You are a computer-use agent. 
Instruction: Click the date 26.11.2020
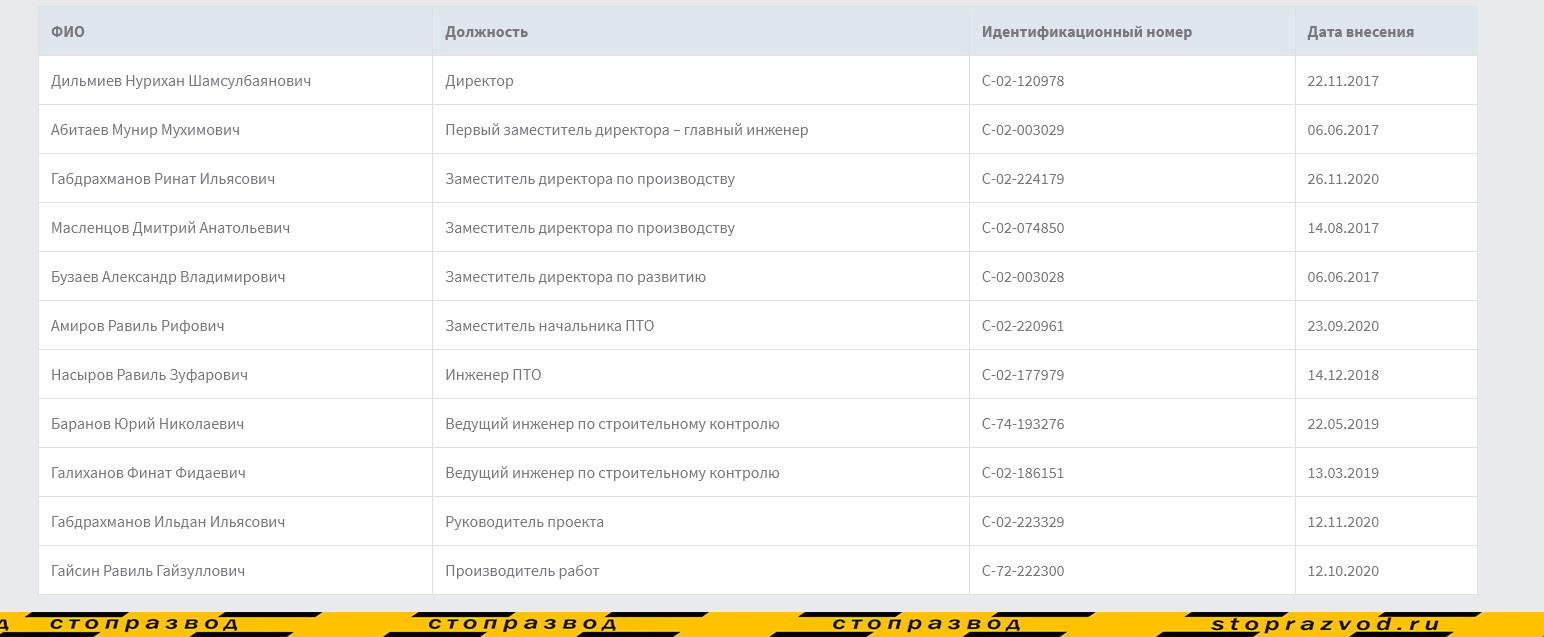pos(1343,179)
